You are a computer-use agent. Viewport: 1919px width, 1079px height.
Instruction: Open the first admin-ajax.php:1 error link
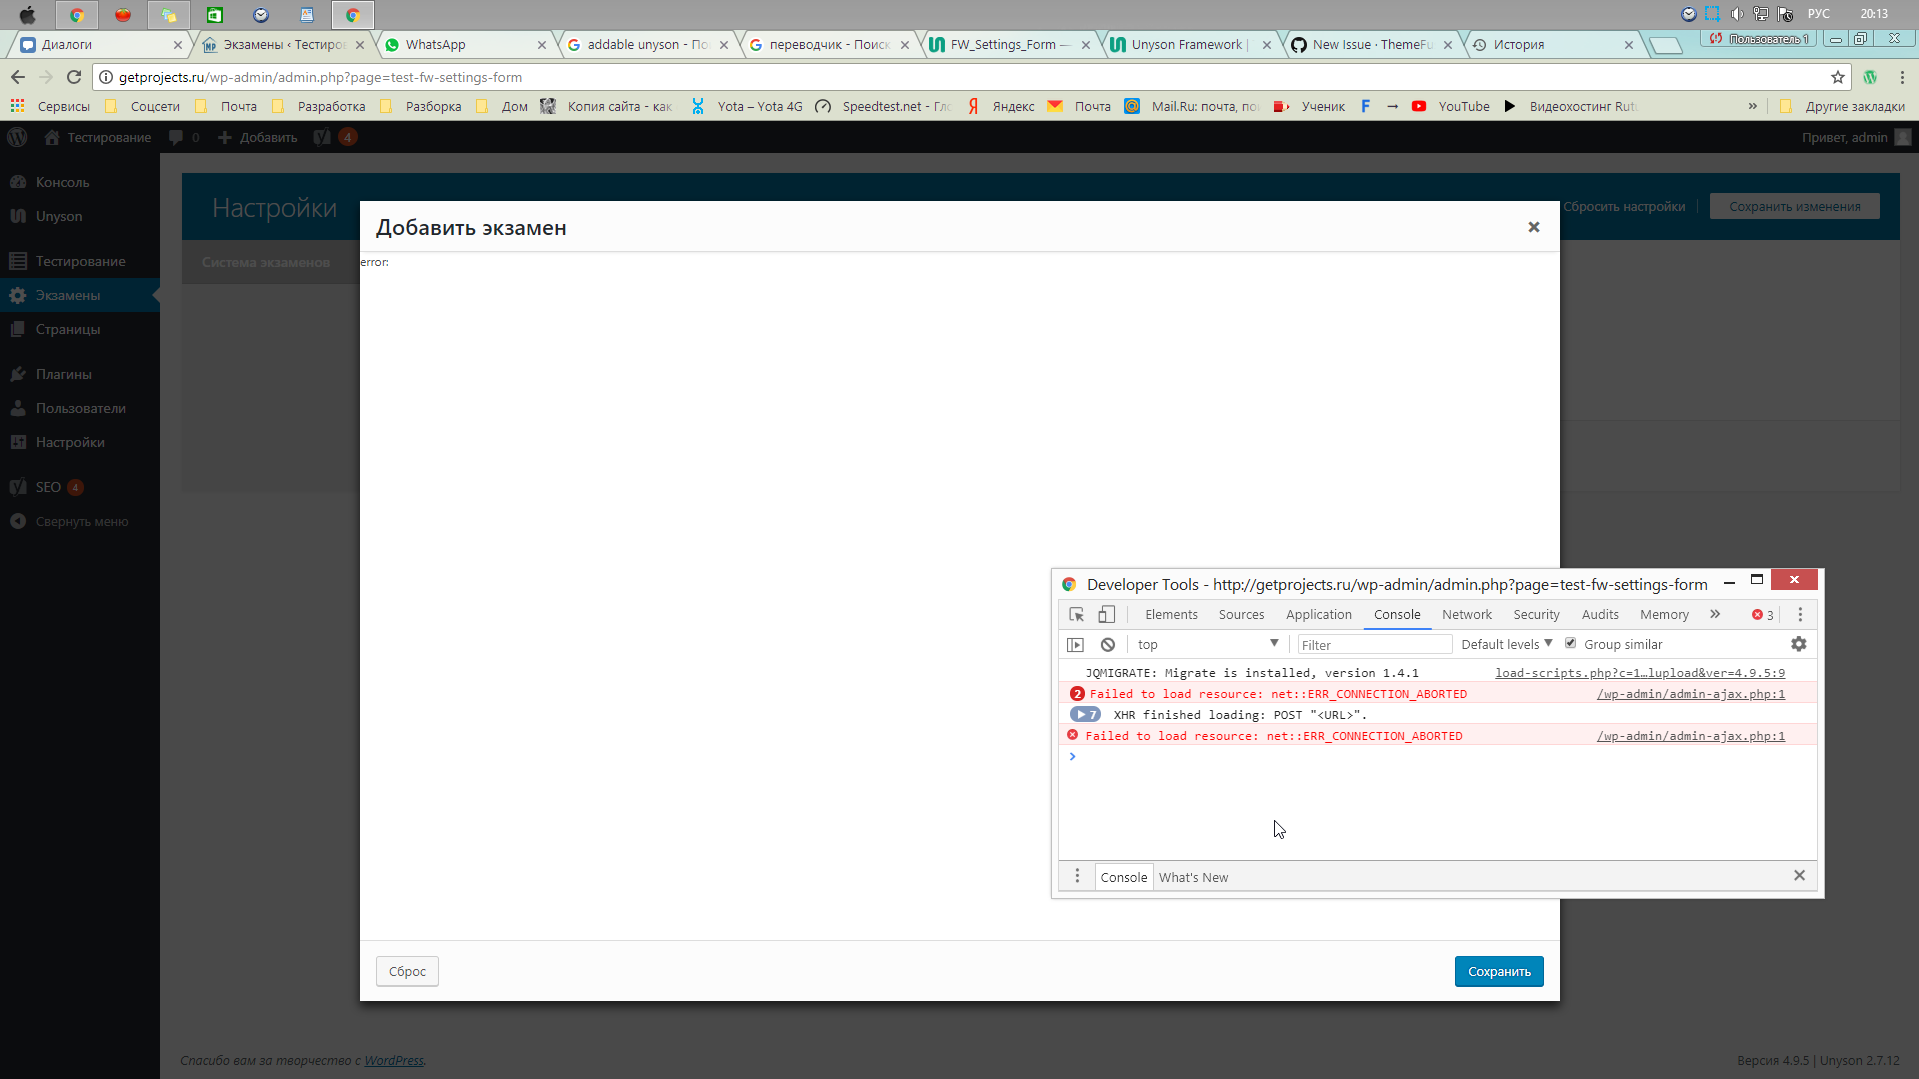[1691, 693]
